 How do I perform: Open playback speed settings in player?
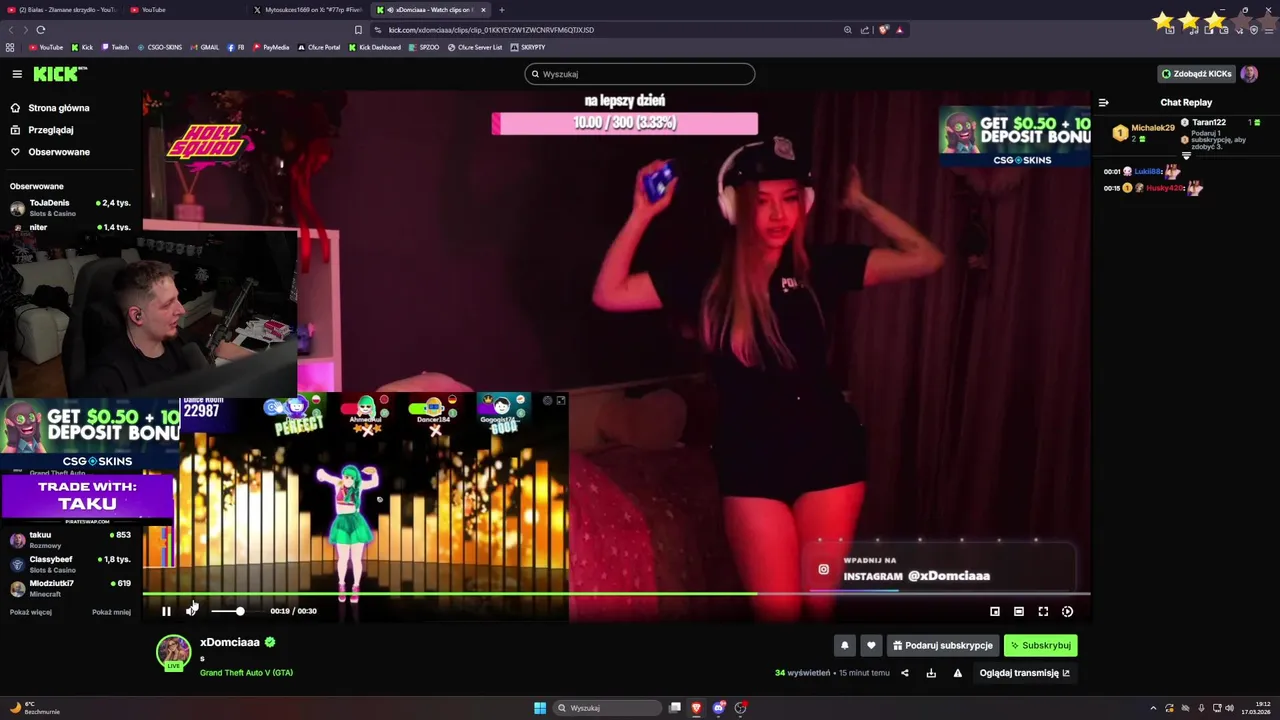click(1067, 611)
